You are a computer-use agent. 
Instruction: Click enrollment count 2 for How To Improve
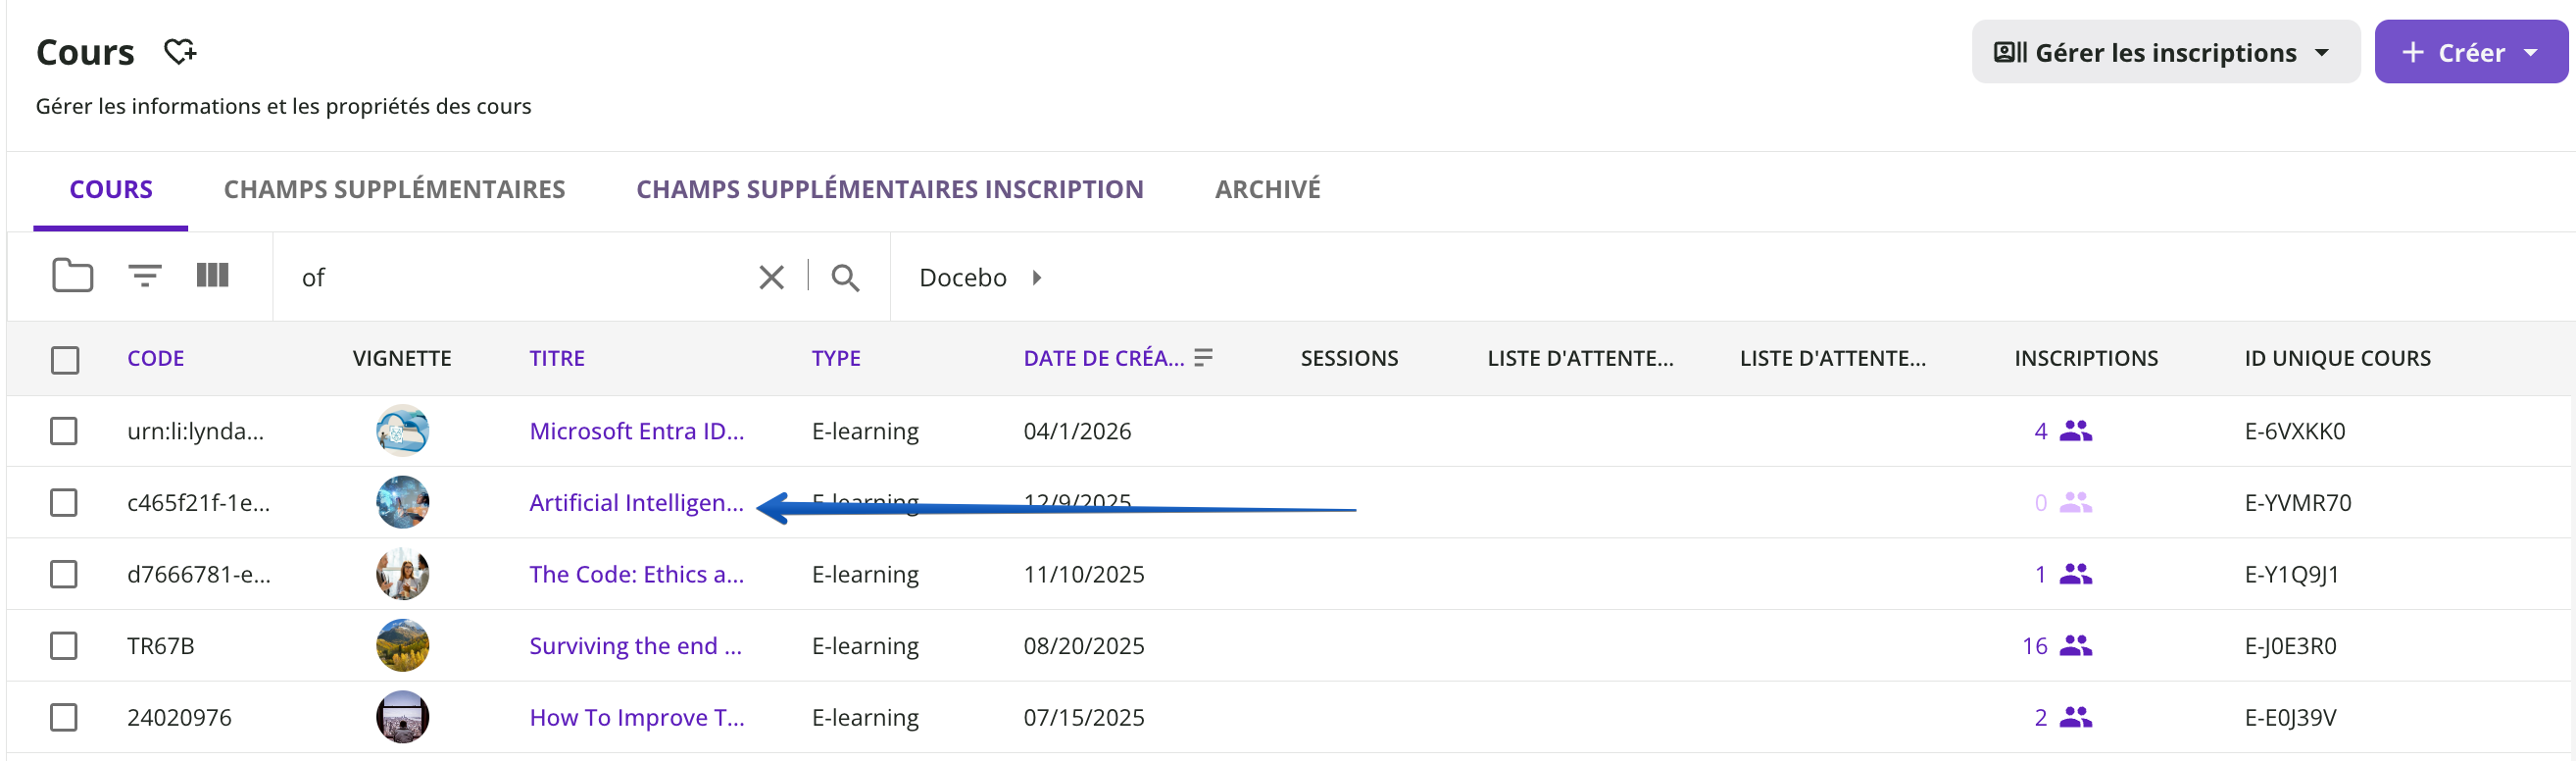(x=2040, y=717)
